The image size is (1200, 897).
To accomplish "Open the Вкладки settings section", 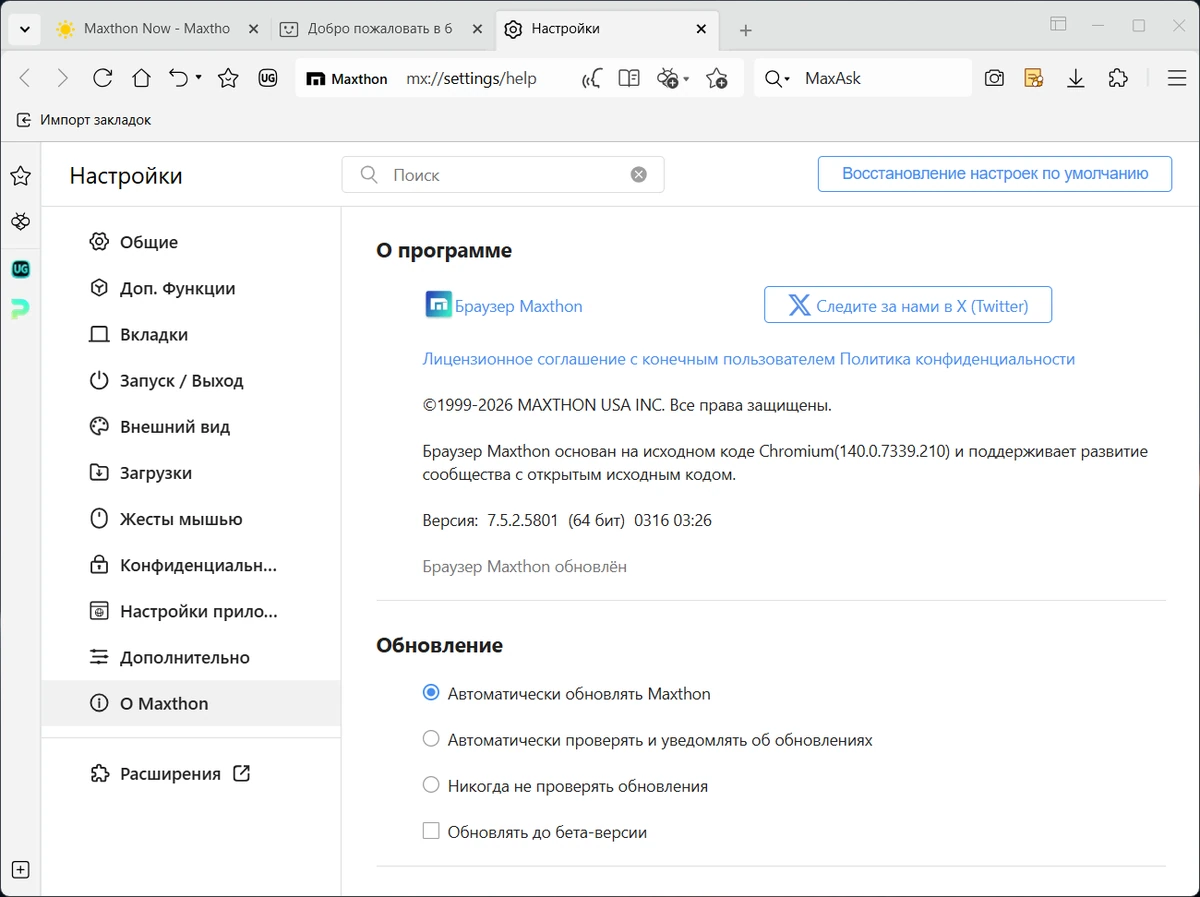I will [191, 334].
